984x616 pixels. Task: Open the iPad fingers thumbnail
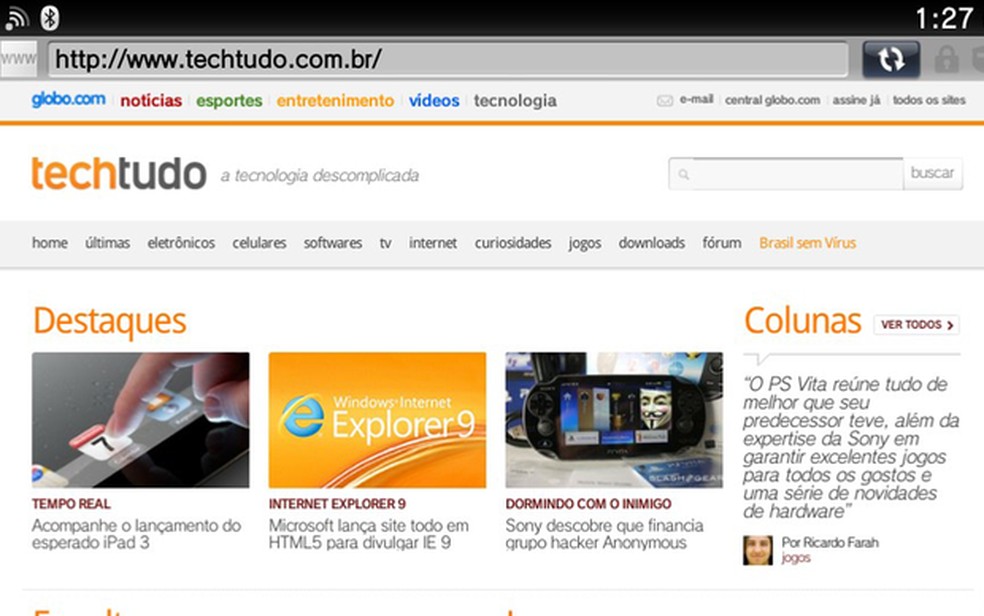pos(141,420)
